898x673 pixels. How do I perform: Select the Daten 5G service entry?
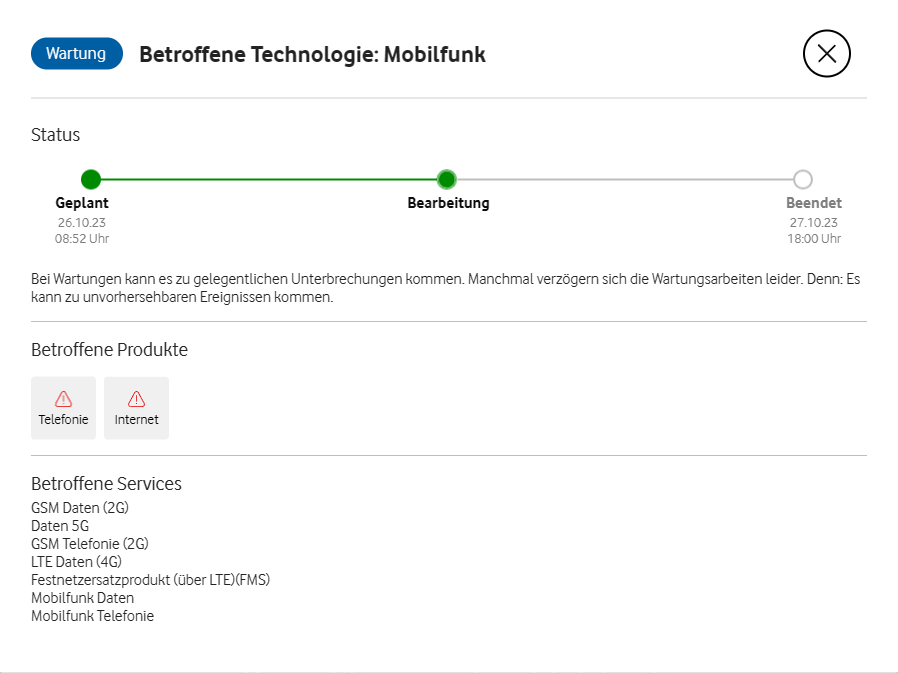pyautogui.click(x=60, y=526)
